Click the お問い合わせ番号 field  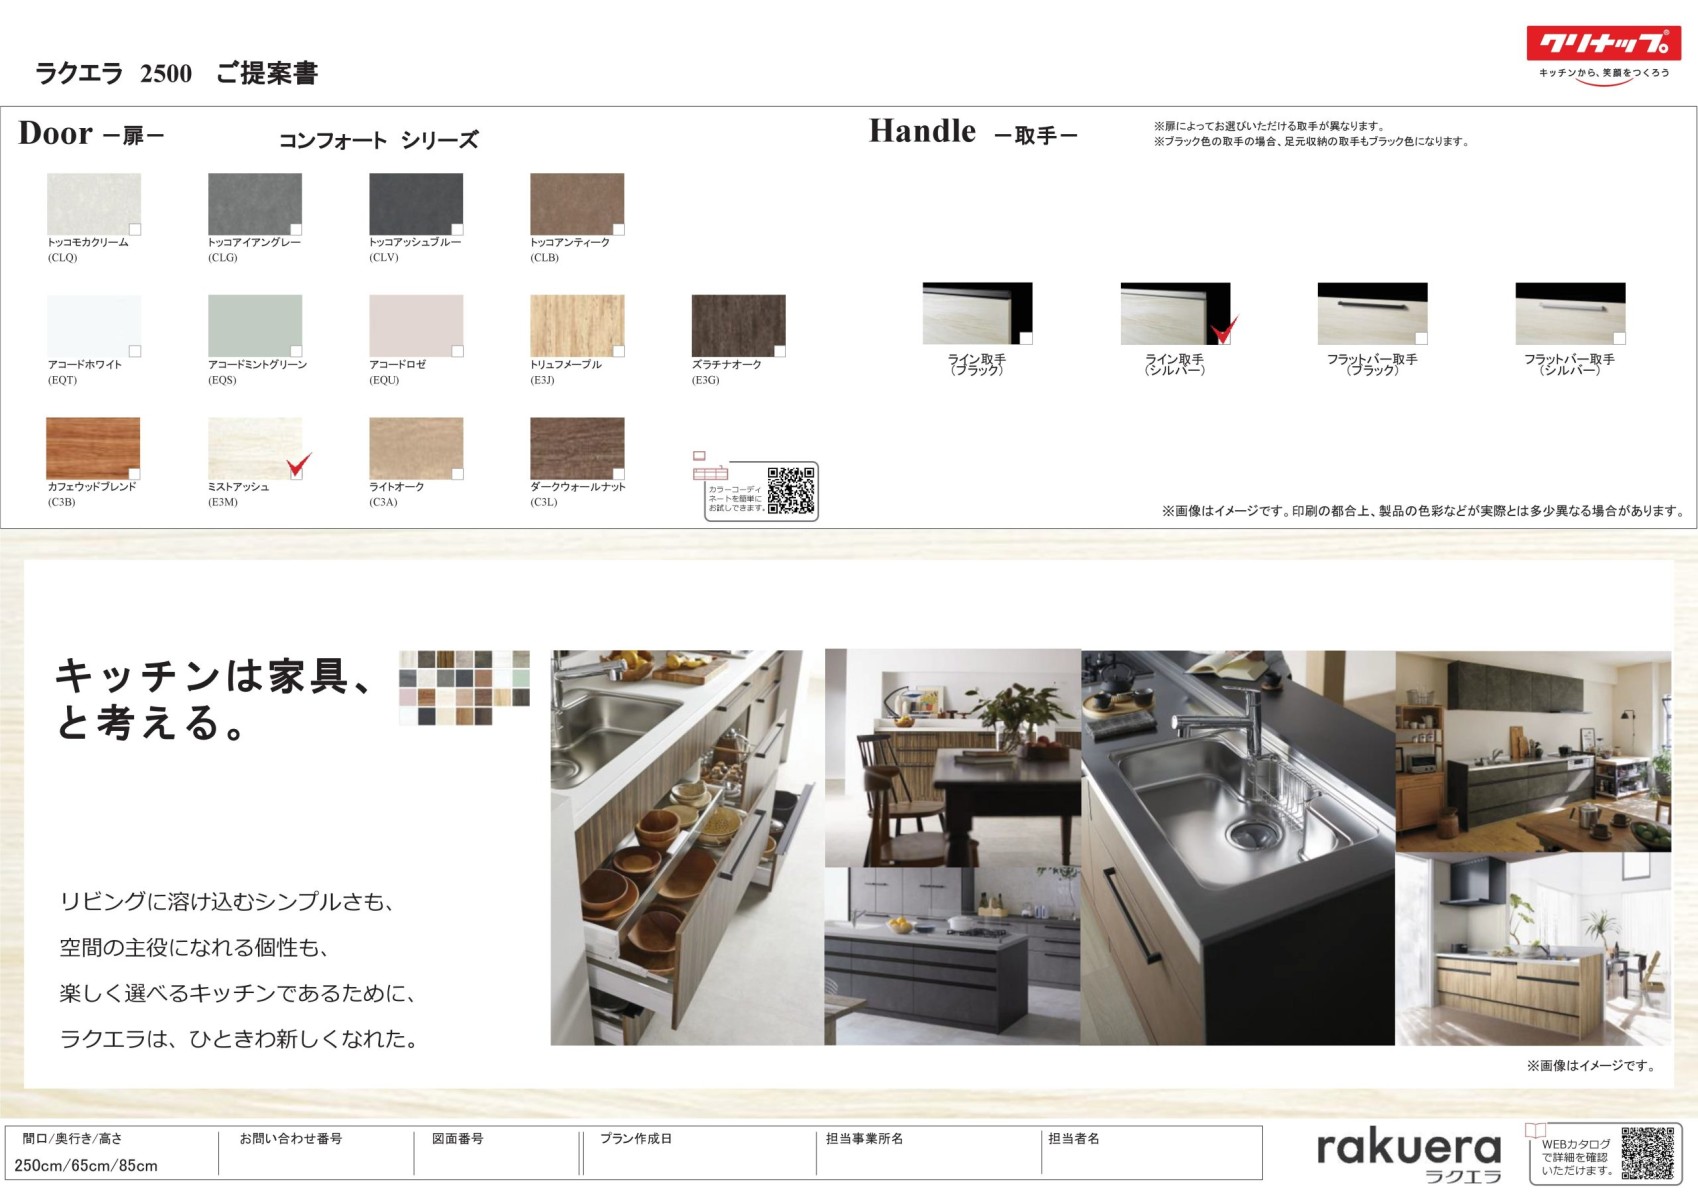[x=316, y=1153]
